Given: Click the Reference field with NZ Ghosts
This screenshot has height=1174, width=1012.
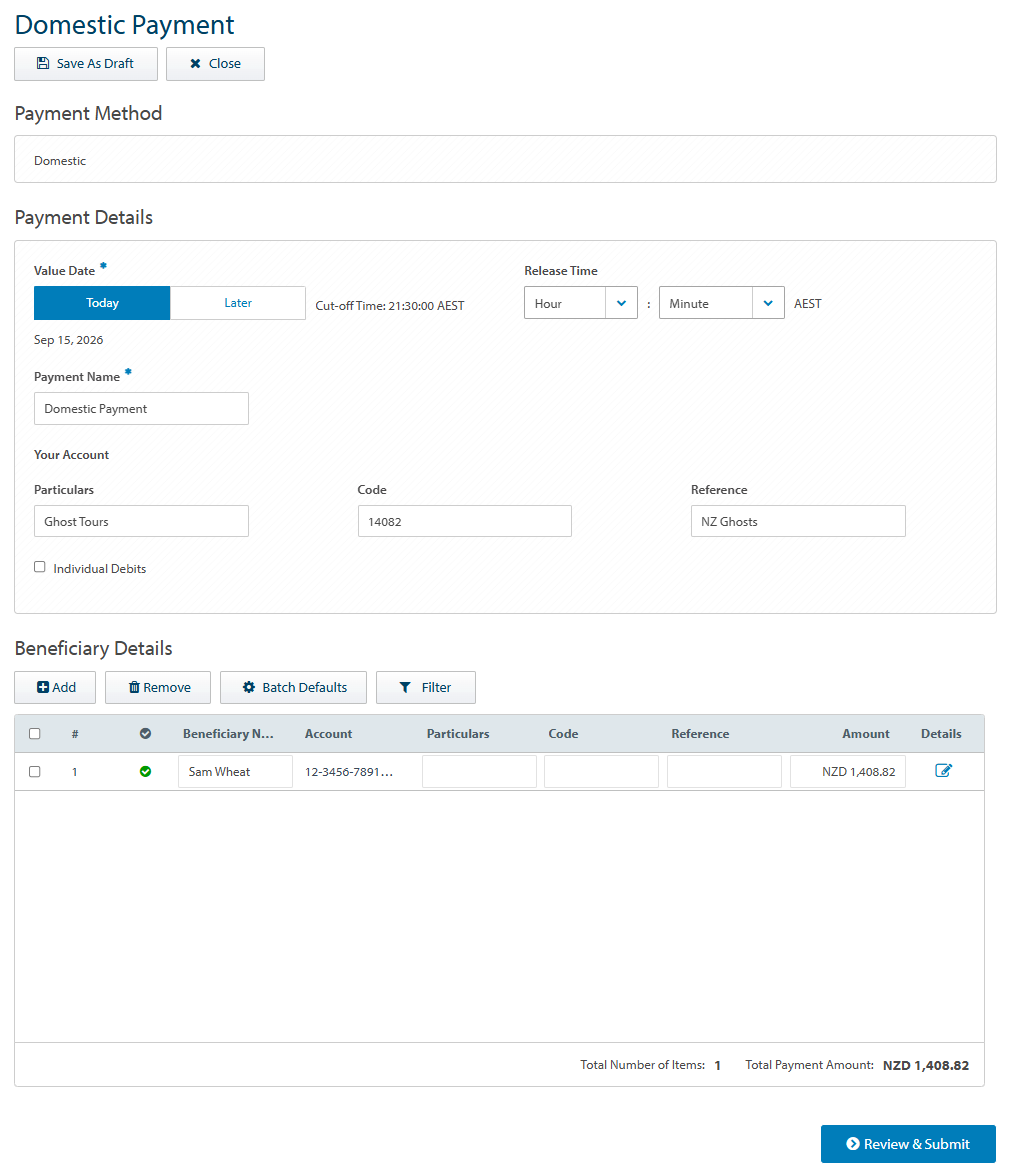Looking at the screenshot, I should click(x=798, y=521).
